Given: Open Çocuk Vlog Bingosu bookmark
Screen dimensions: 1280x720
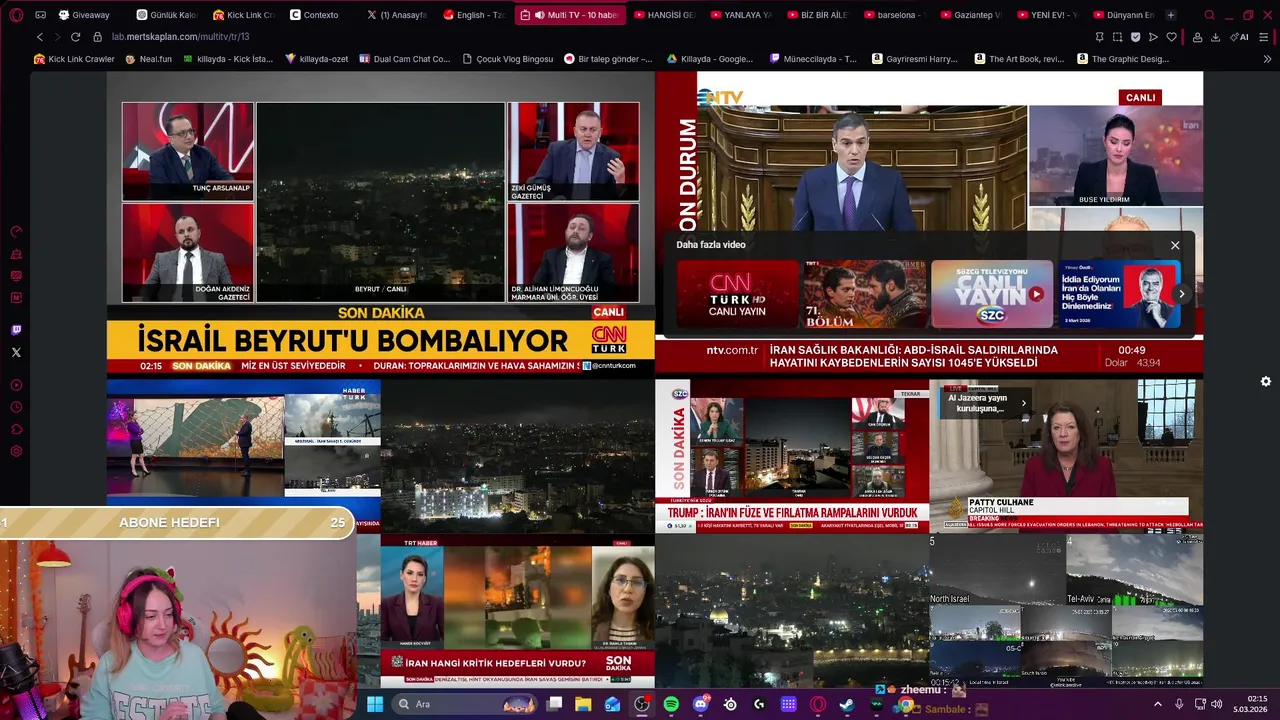Looking at the screenshot, I should coord(507,59).
